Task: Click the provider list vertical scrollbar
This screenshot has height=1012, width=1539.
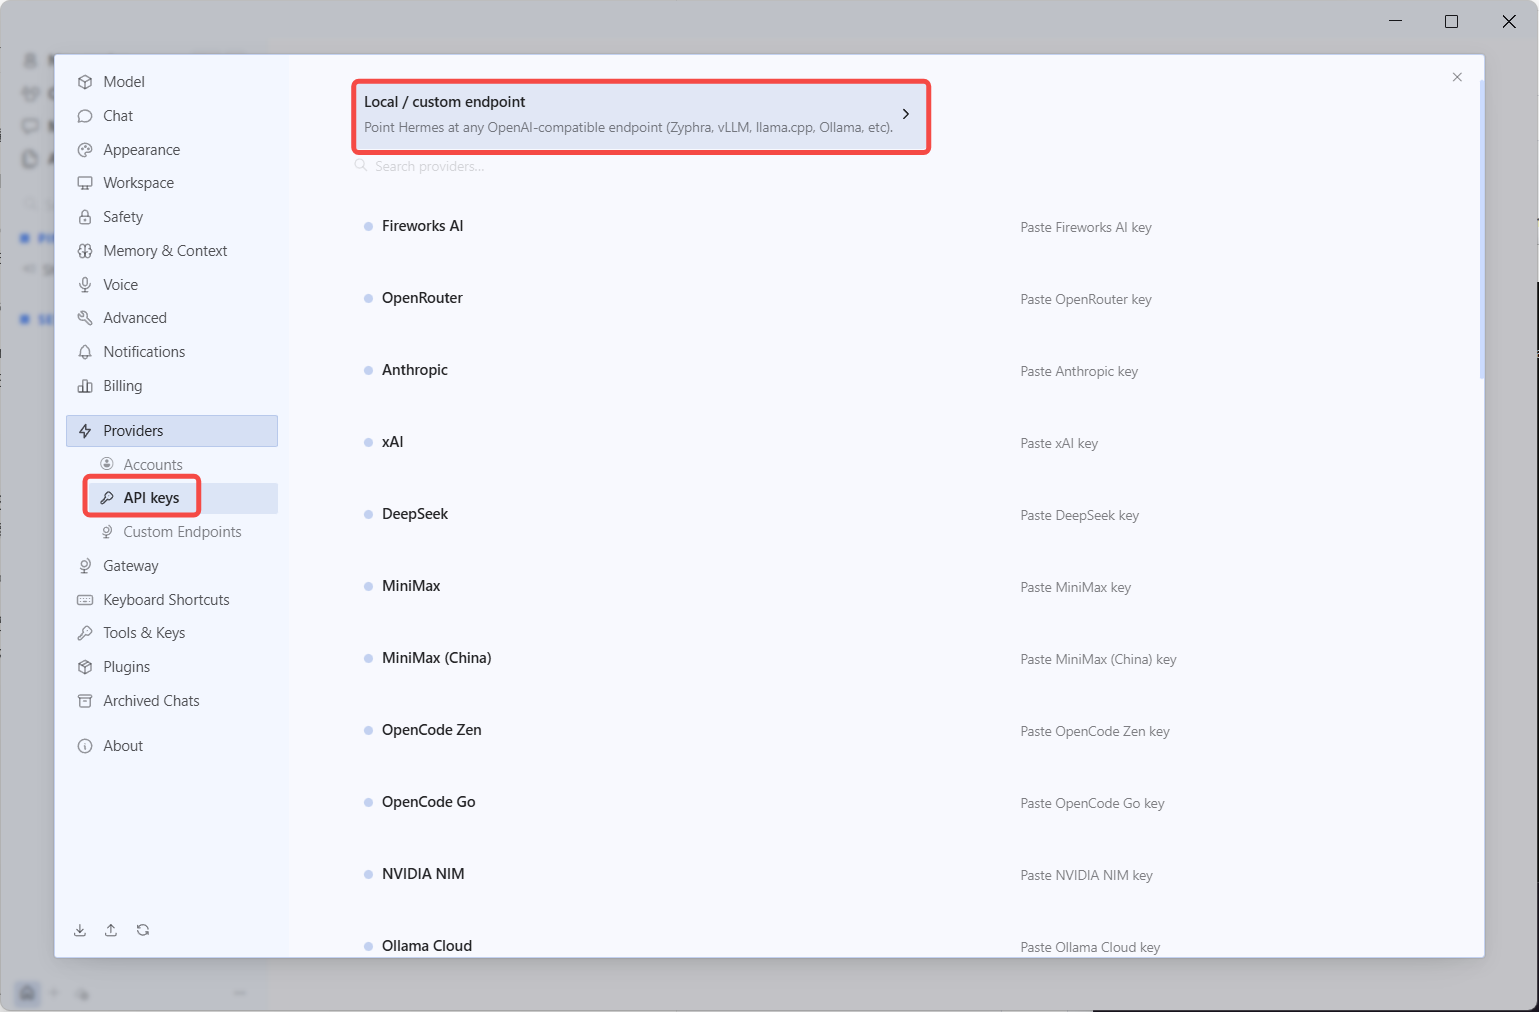Action: [x=1481, y=229]
